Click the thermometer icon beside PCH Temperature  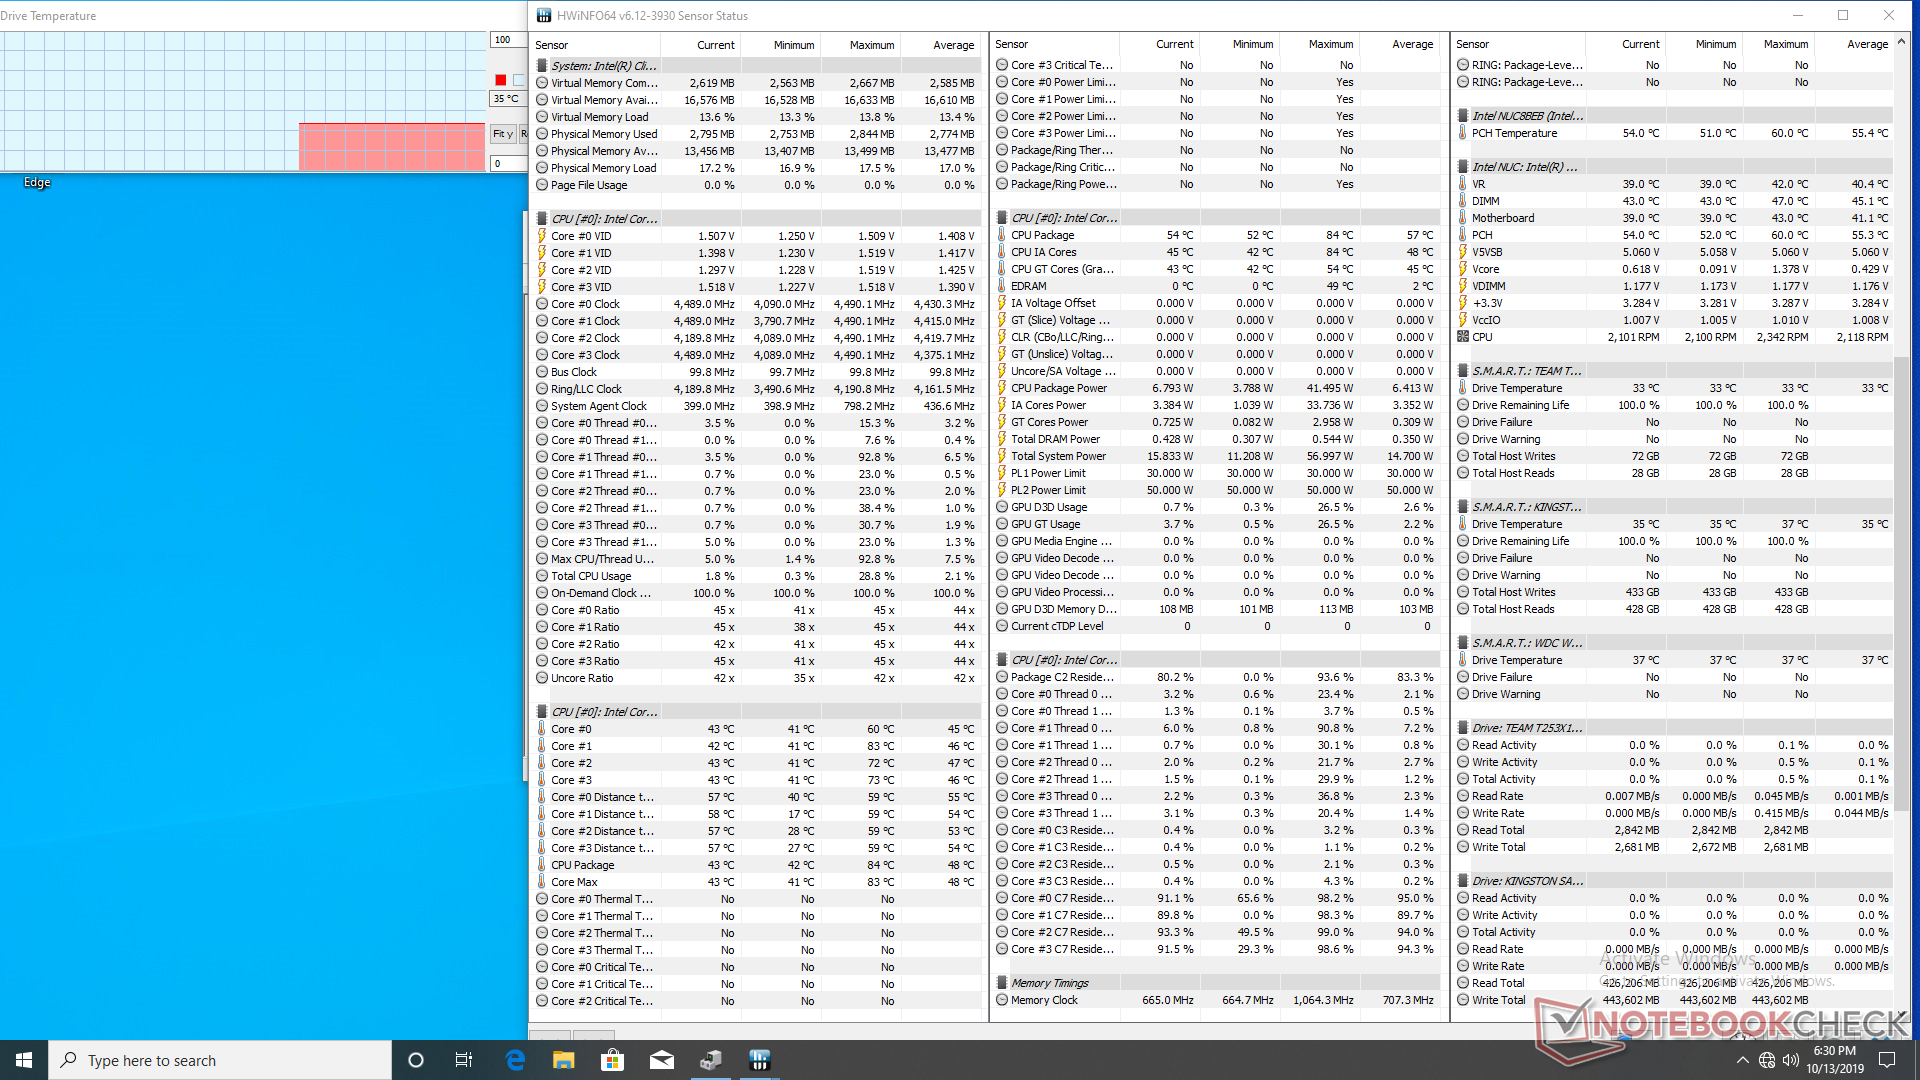pos(1463,133)
